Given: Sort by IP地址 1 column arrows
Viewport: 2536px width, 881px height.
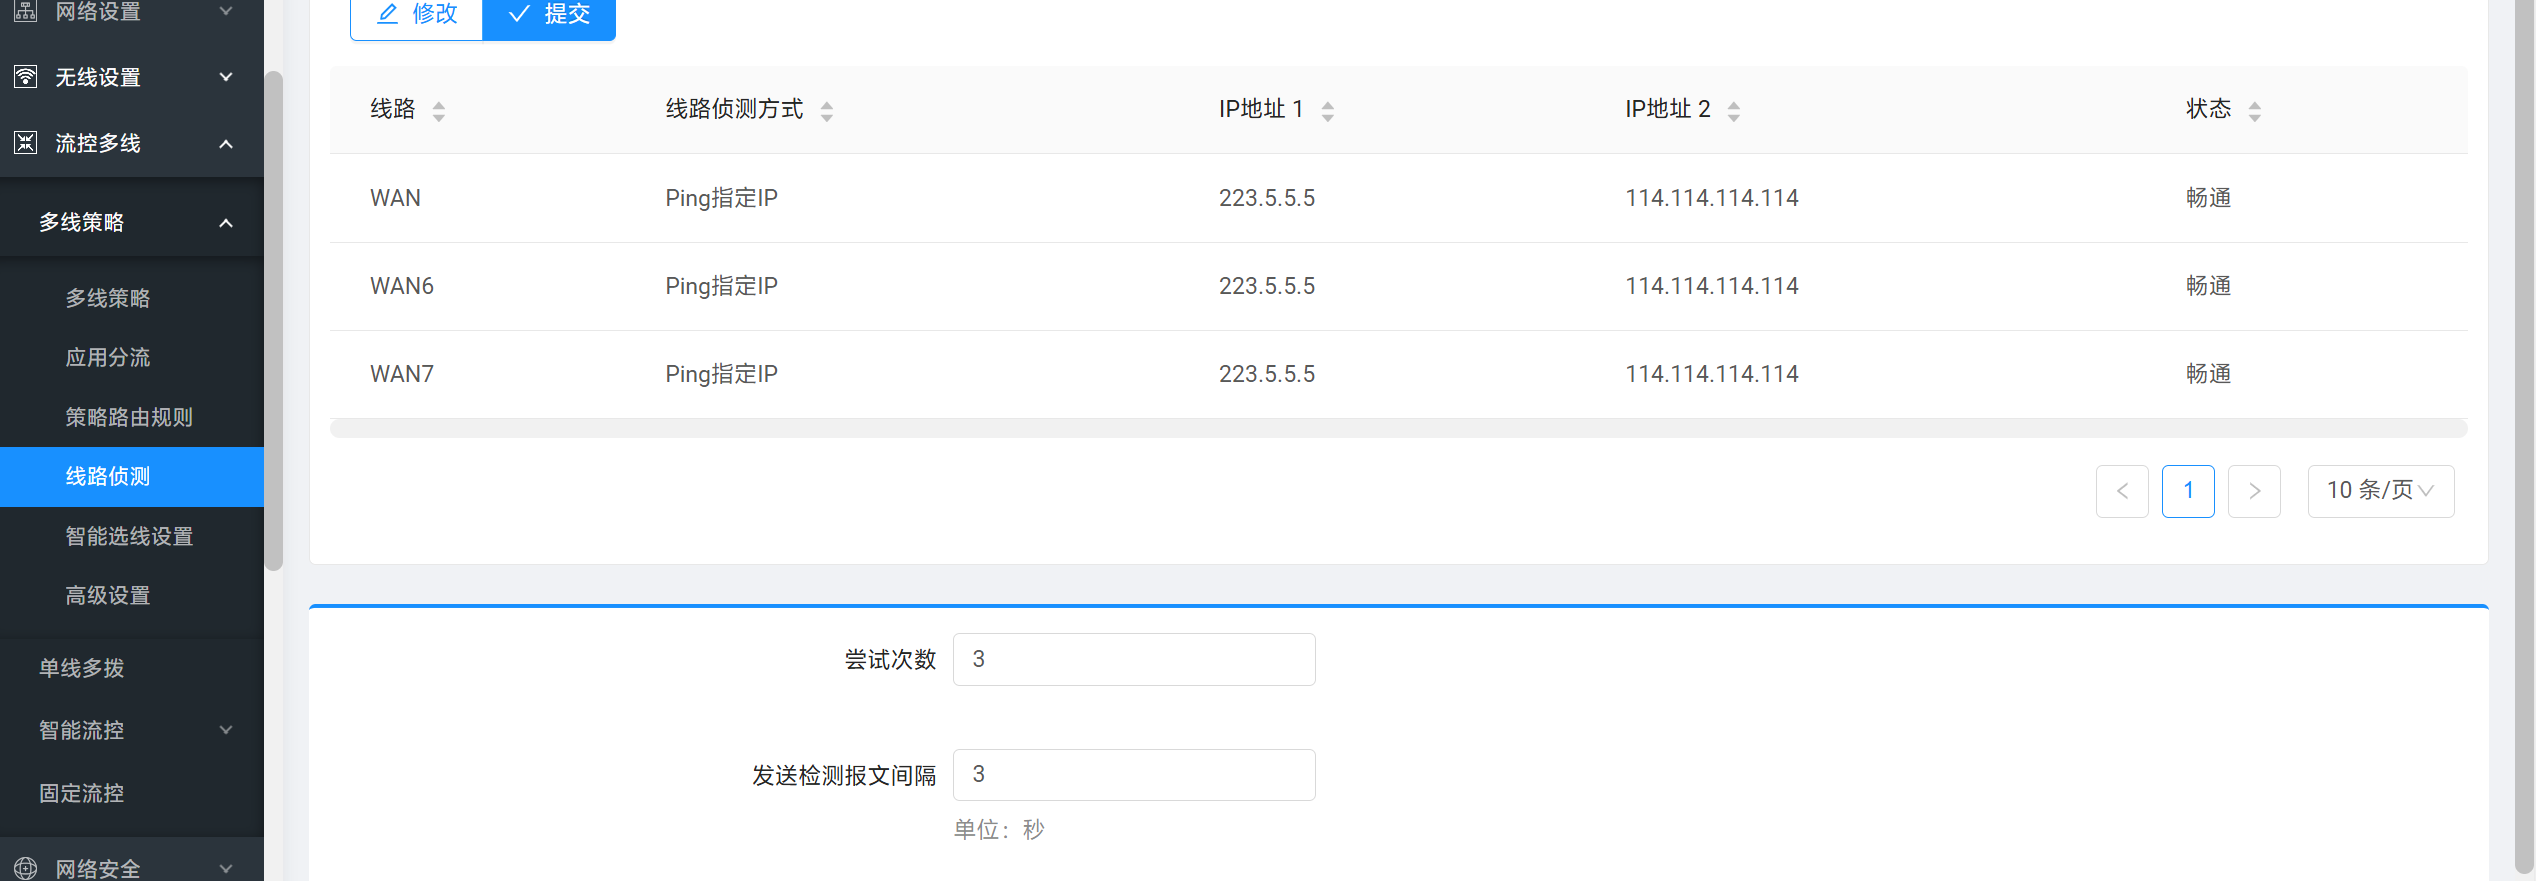Looking at the screenshot, I should click(1327, 111).
